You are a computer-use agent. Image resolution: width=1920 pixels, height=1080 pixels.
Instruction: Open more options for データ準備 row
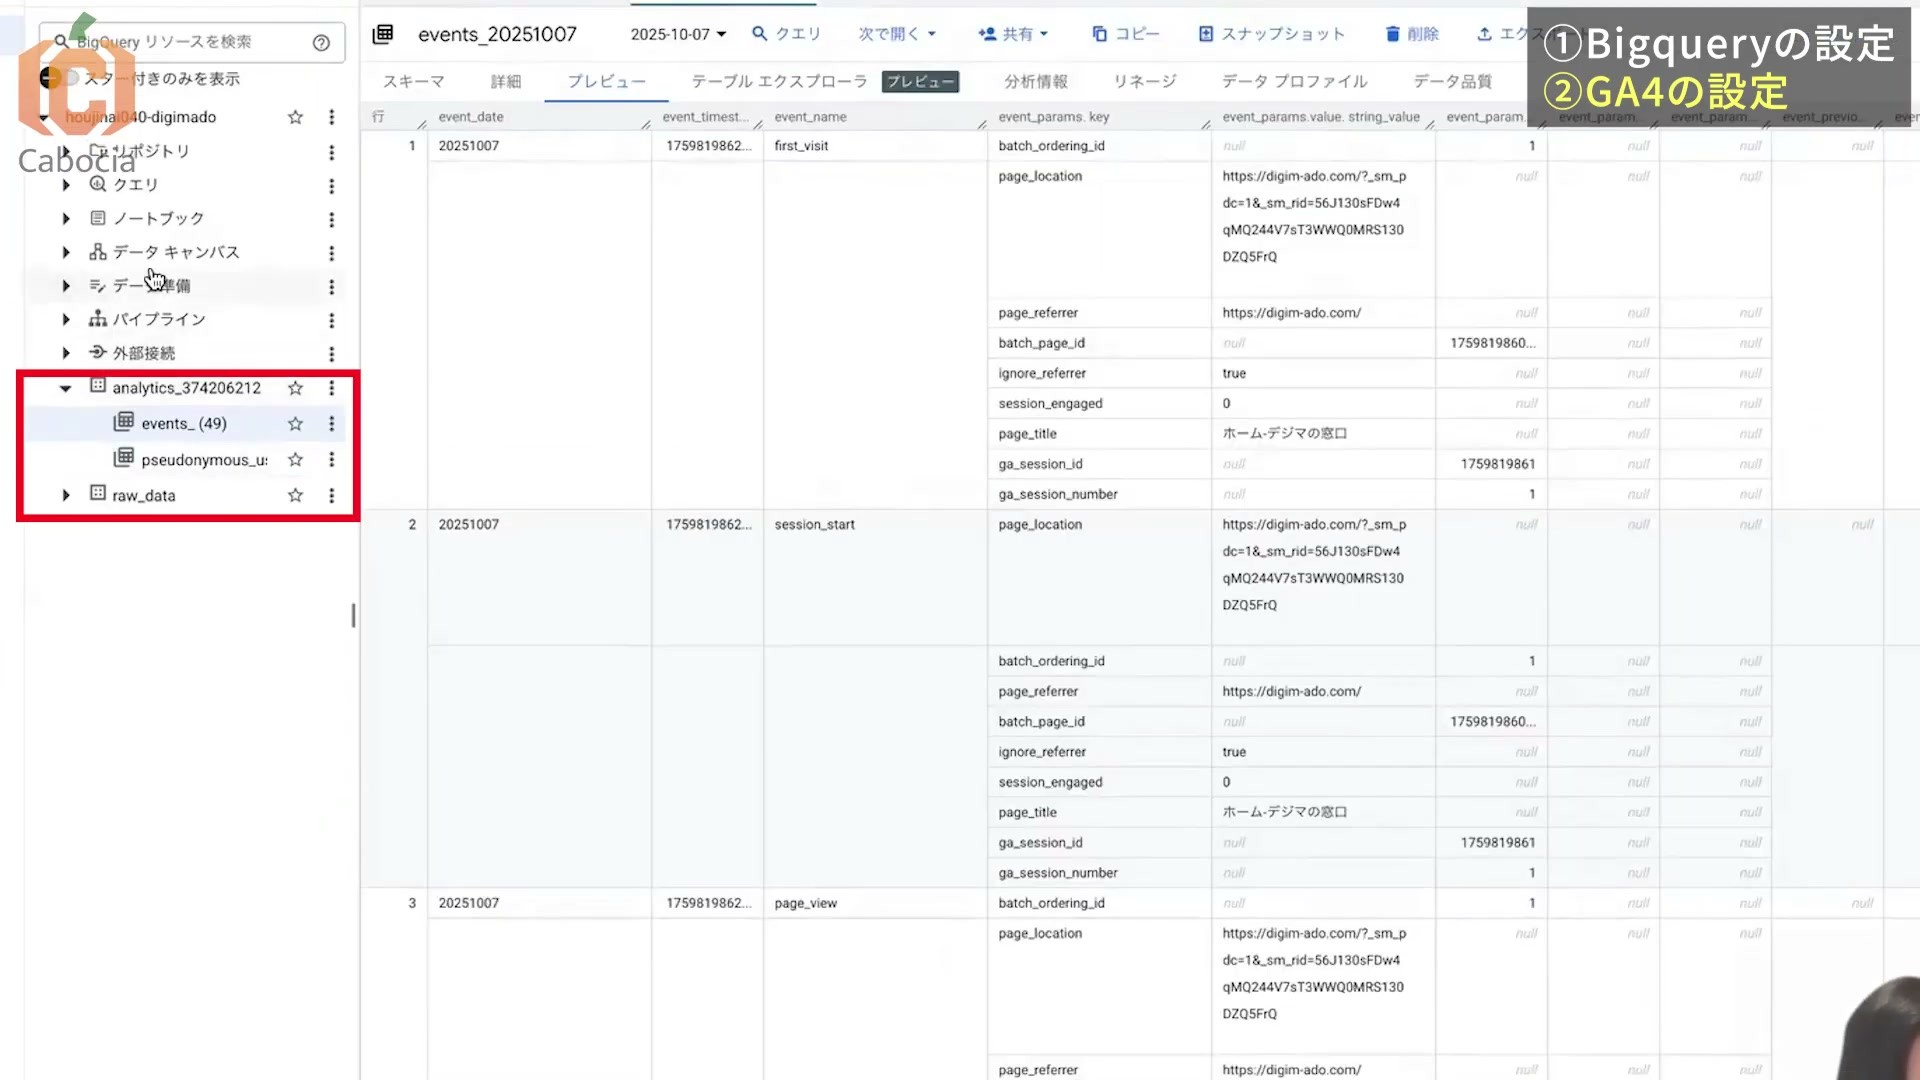click(x=331, y=287)
